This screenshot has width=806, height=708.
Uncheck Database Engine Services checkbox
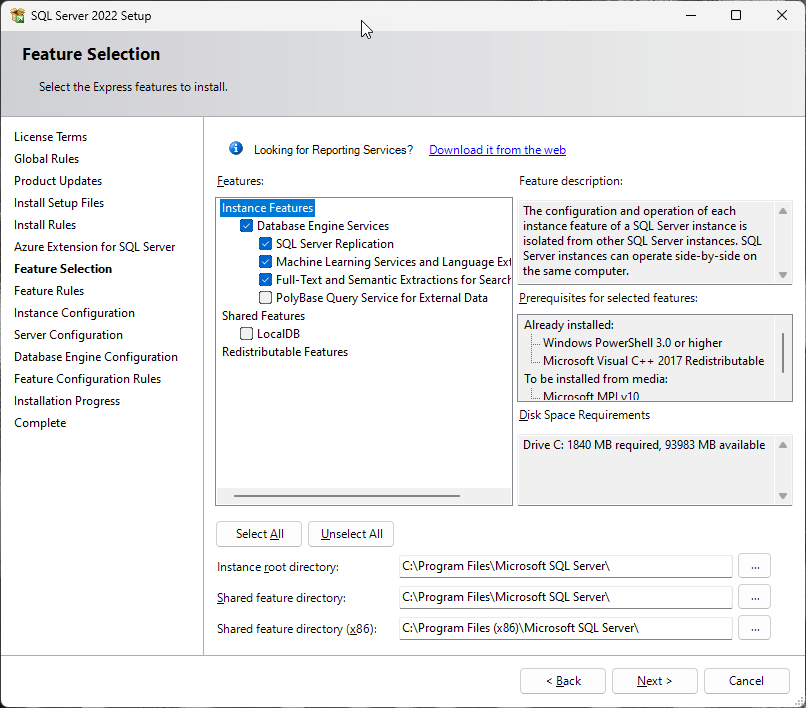click(x=247, y=226)
